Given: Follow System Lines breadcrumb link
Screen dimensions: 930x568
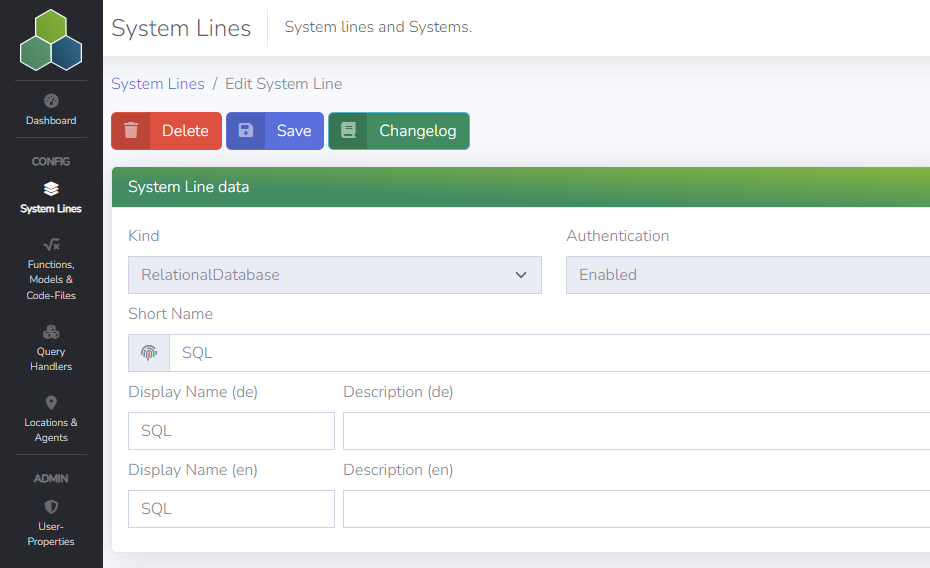Looking at the screenshot, I should click(x=158, y=84).
